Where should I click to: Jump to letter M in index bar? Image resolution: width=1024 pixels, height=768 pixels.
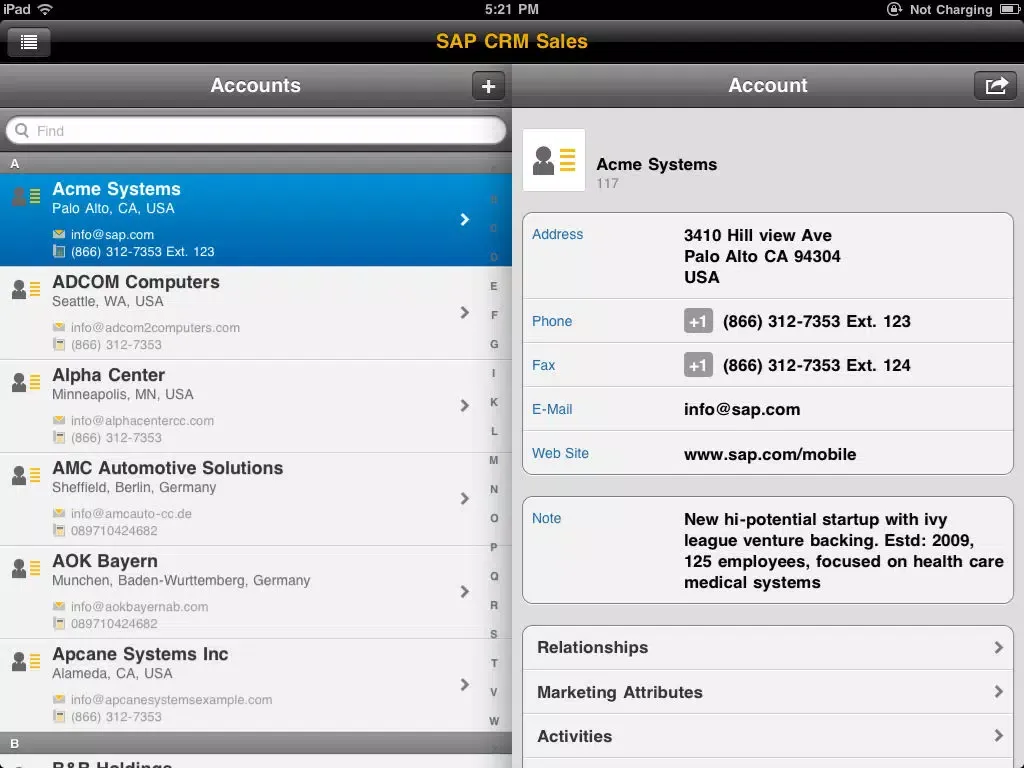tap(494, 460)
